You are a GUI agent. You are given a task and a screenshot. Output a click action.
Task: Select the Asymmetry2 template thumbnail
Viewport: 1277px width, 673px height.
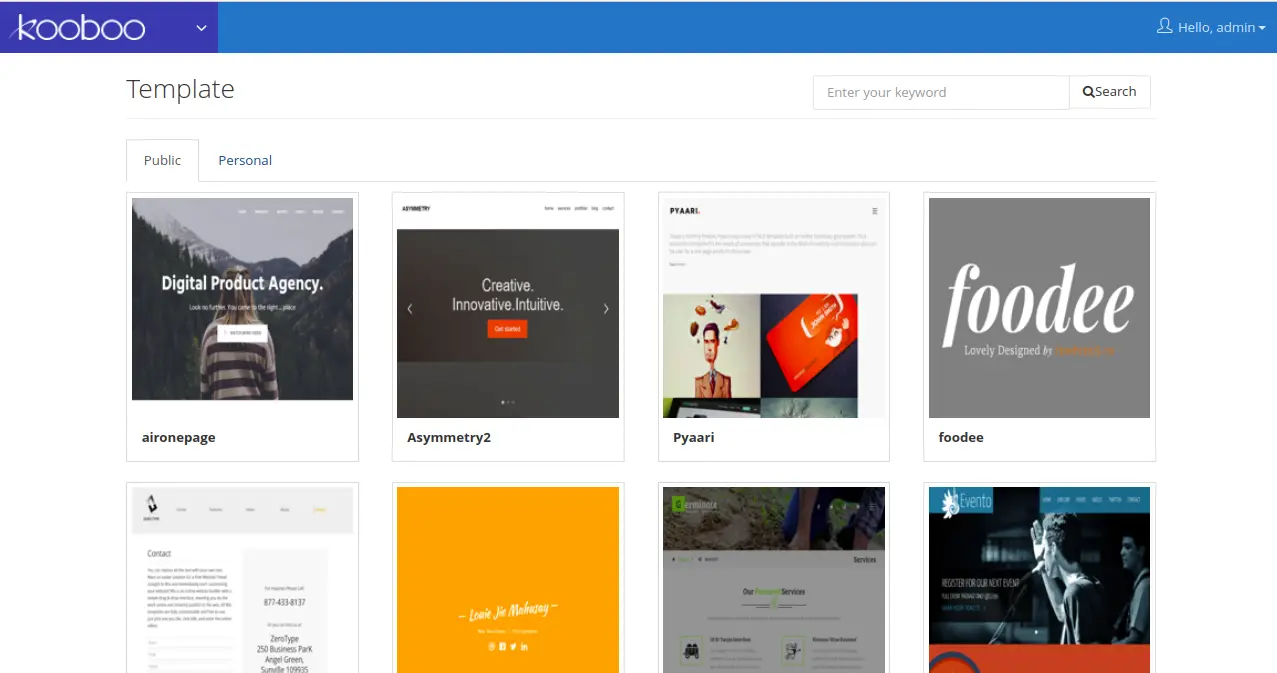click(508, 308)
